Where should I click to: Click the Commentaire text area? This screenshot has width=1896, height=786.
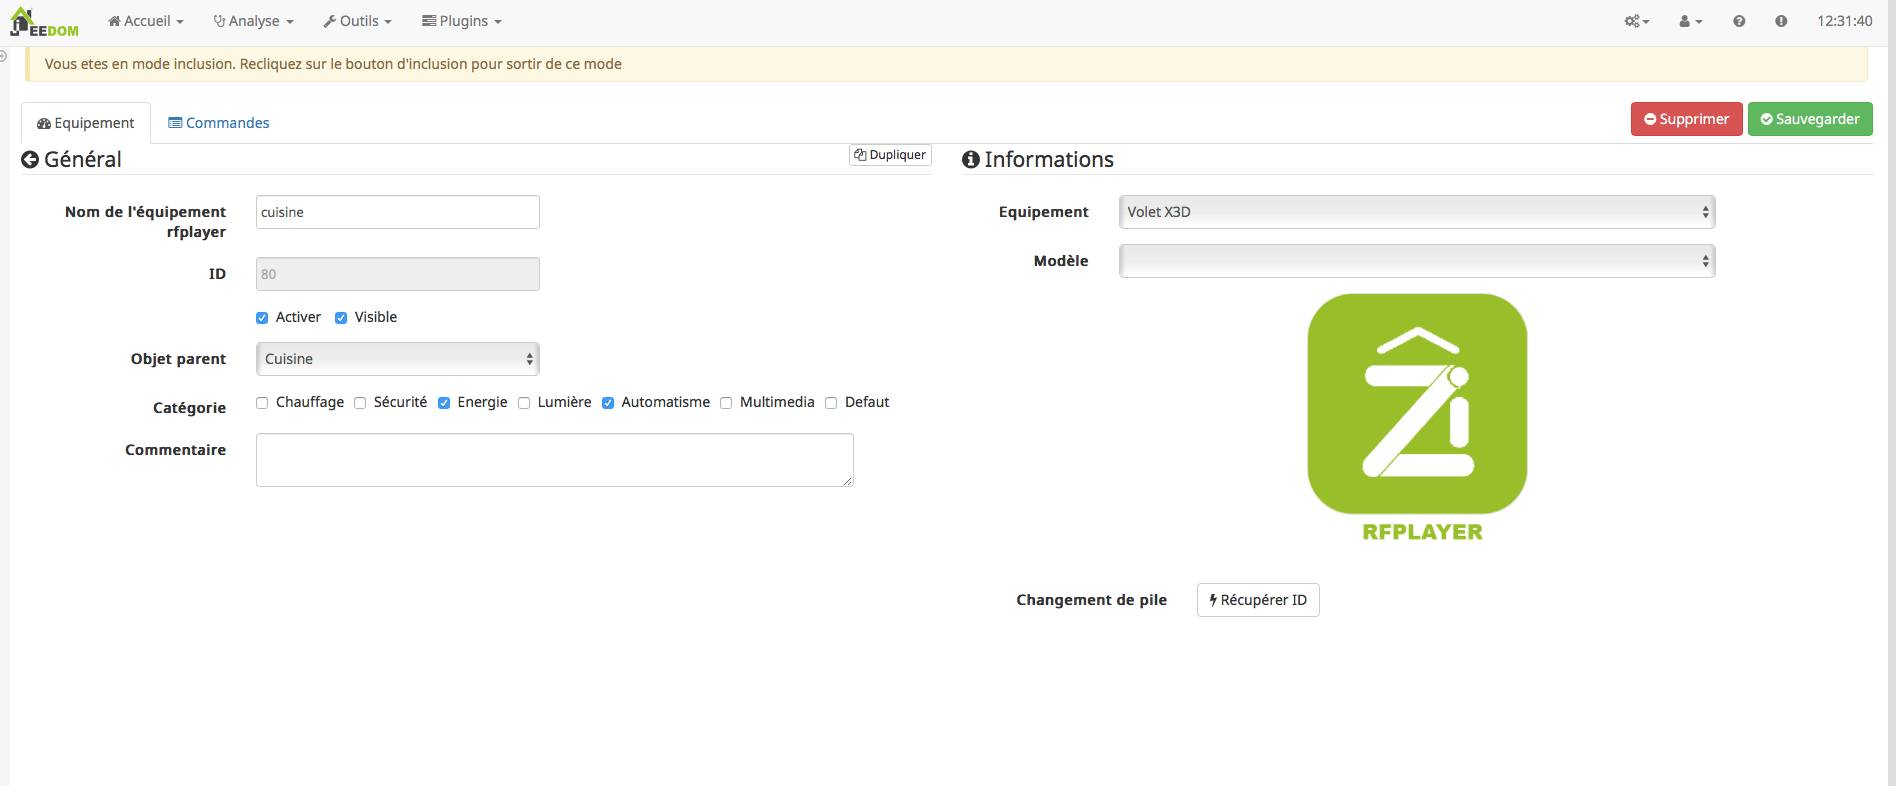pyautogui.click(x=555, y=460)
